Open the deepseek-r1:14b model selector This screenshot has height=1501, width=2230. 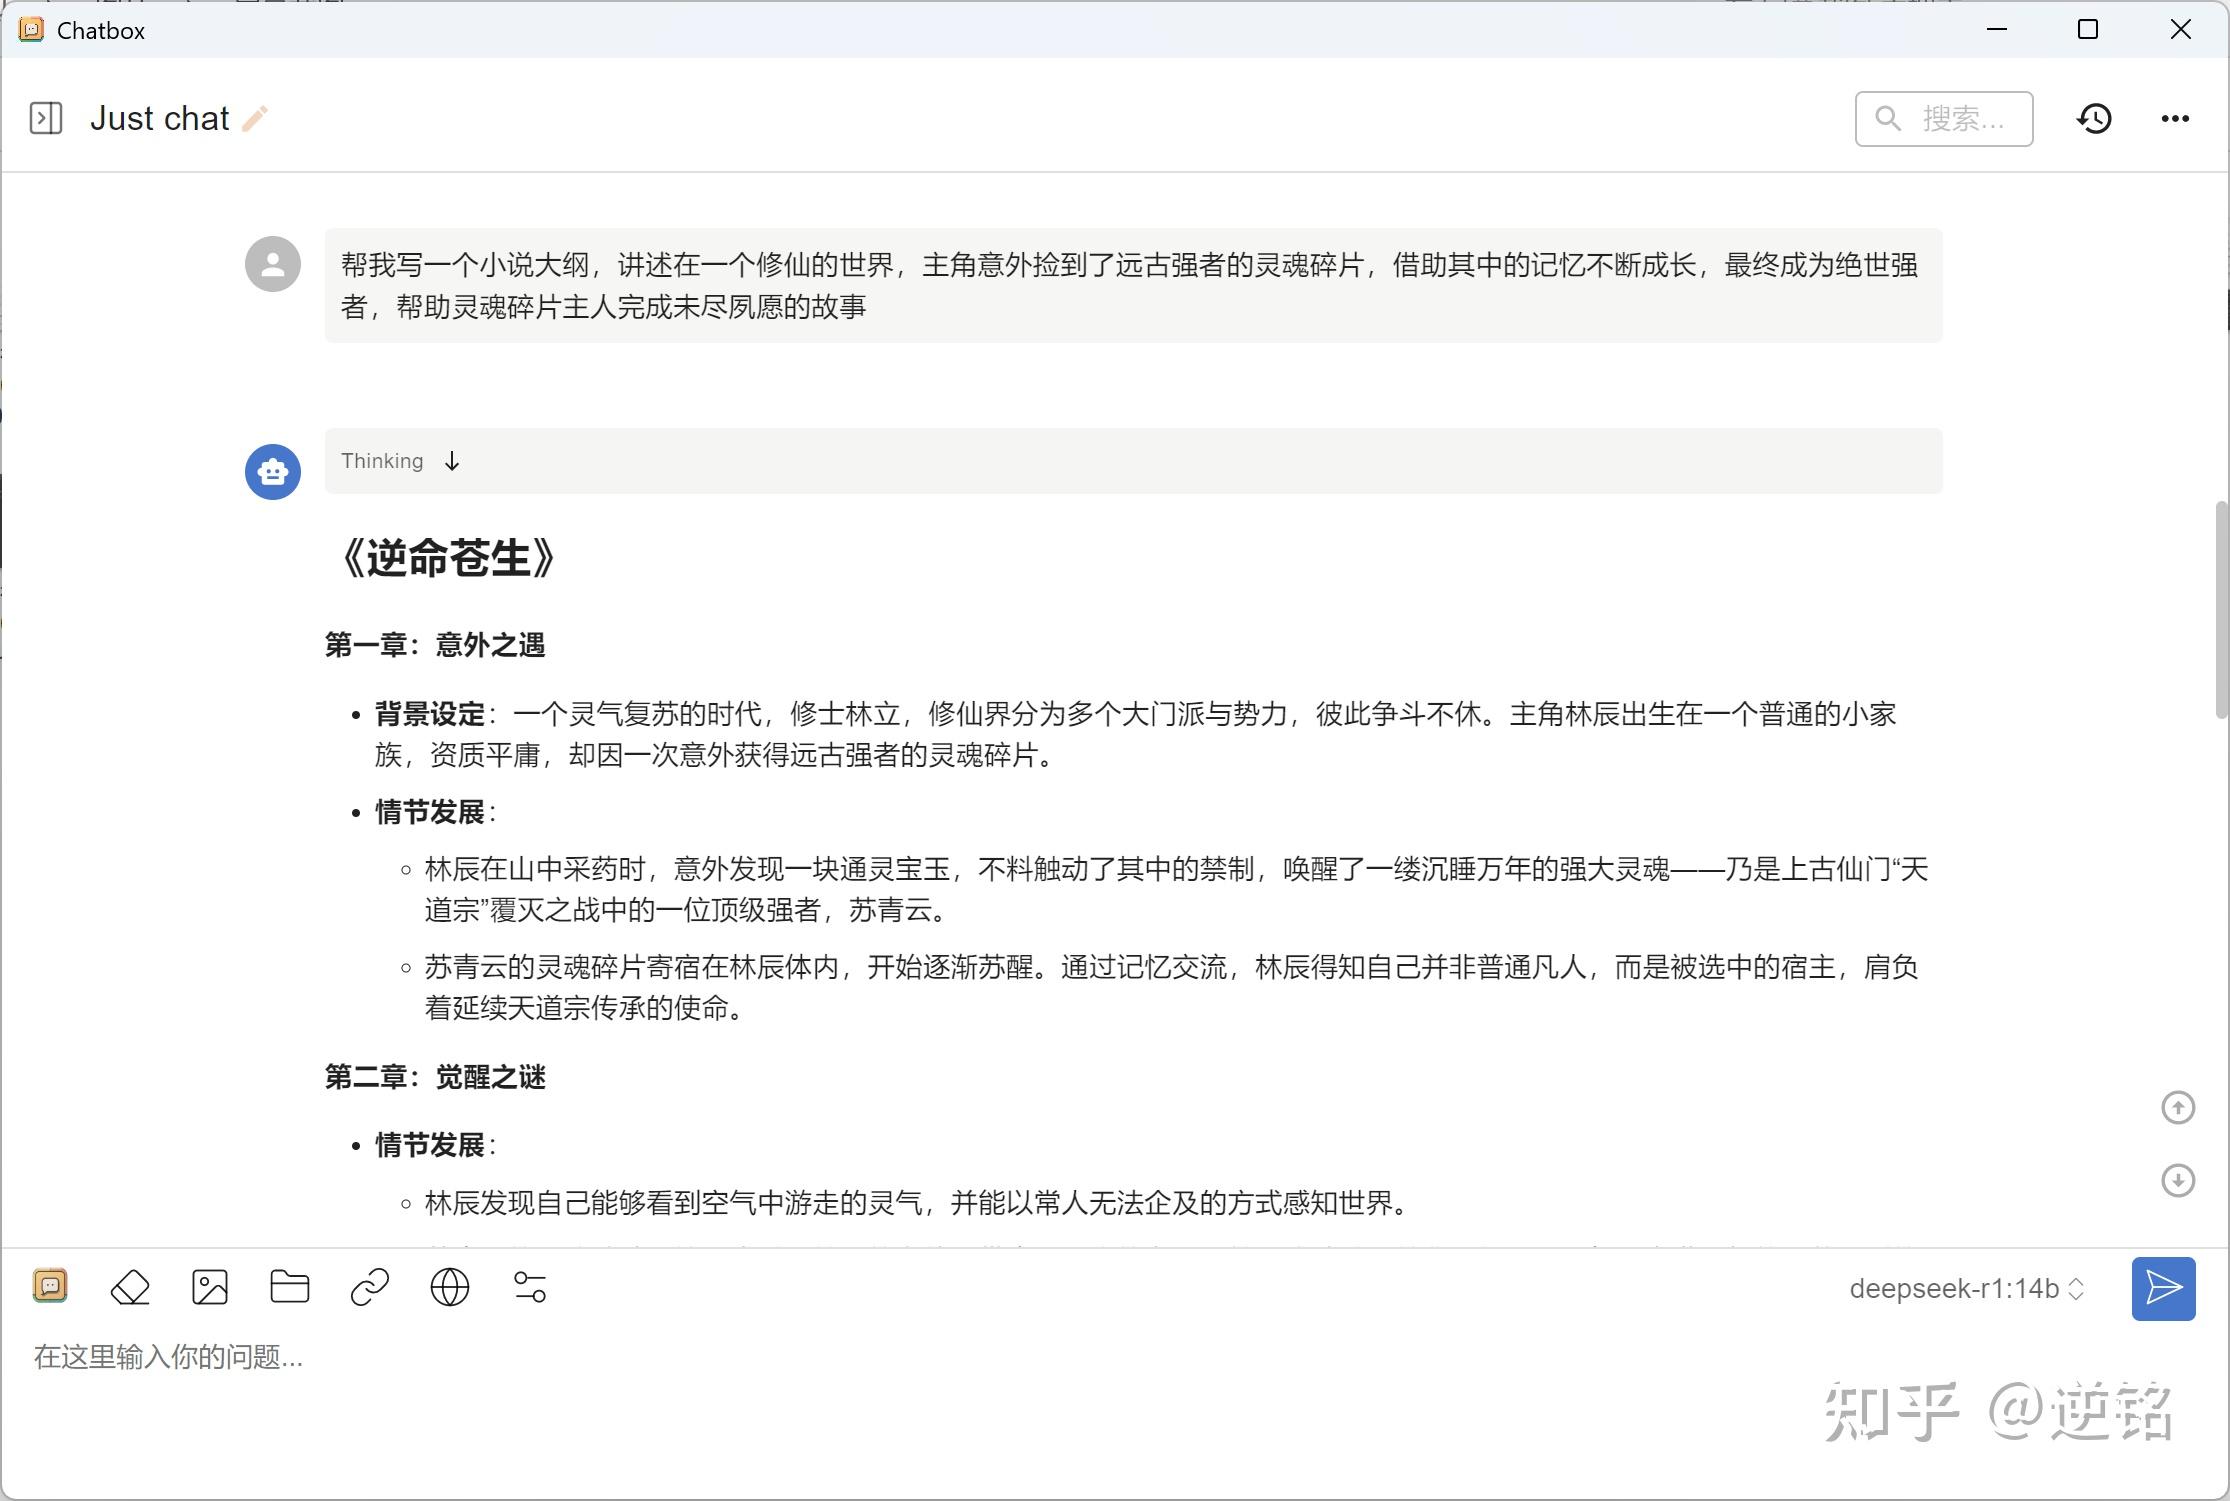1966,1289
